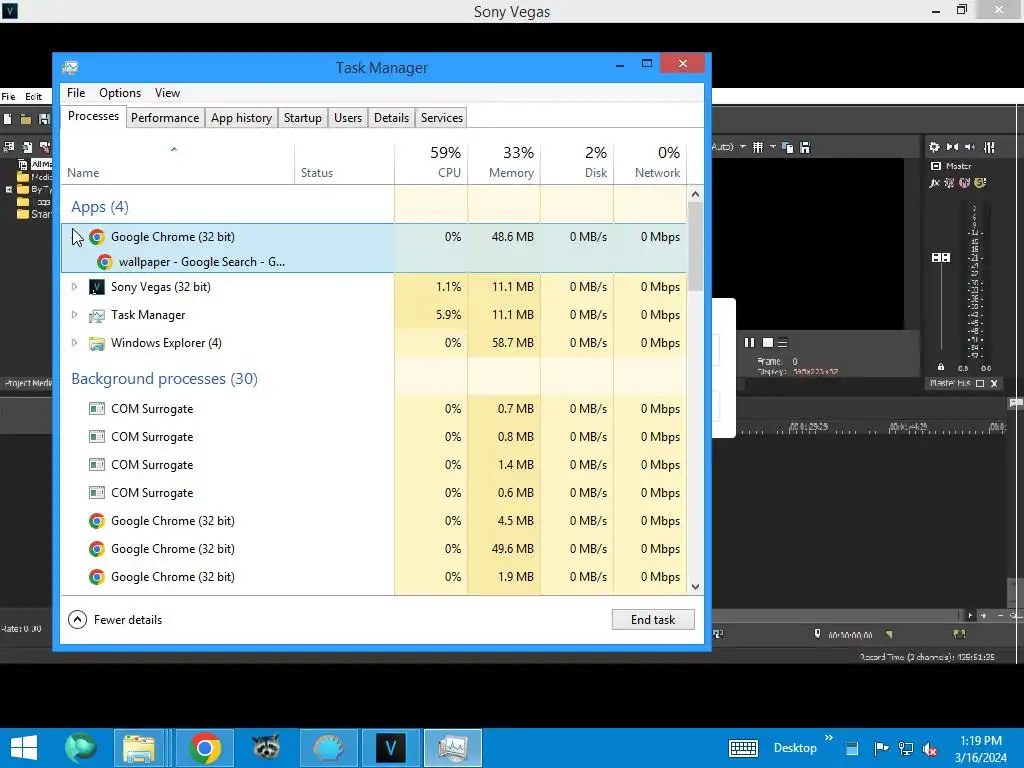The width and height of the screenshot is (1024, 768).
Task: Toggle lock fader channels icon in Master Bus
Action: pos(941,367)
